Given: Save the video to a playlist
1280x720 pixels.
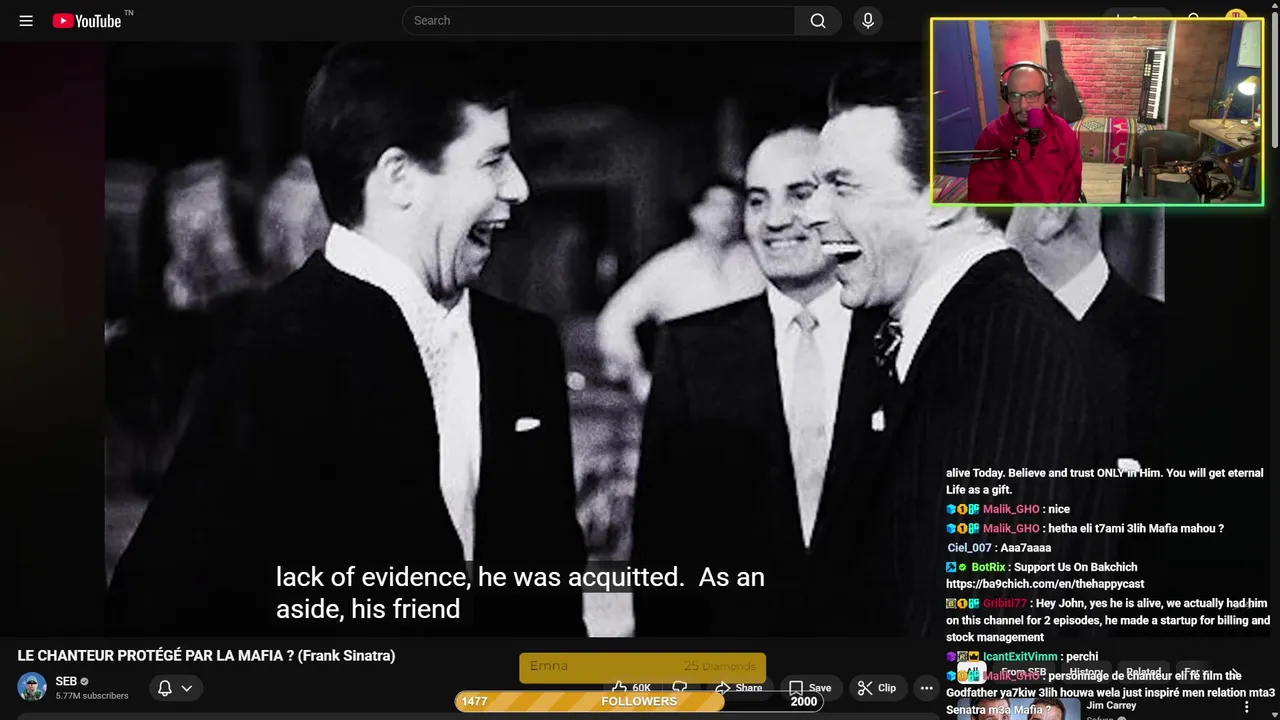Looking at the screenshot, I should [x=810, y=688].
